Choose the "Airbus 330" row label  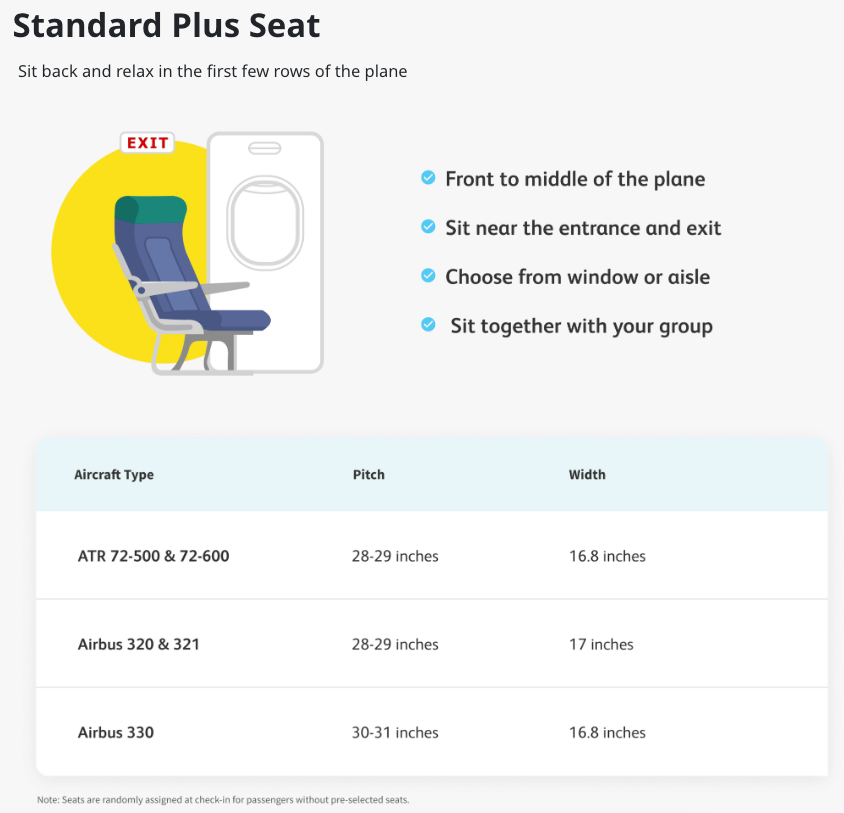pos(116,732)
